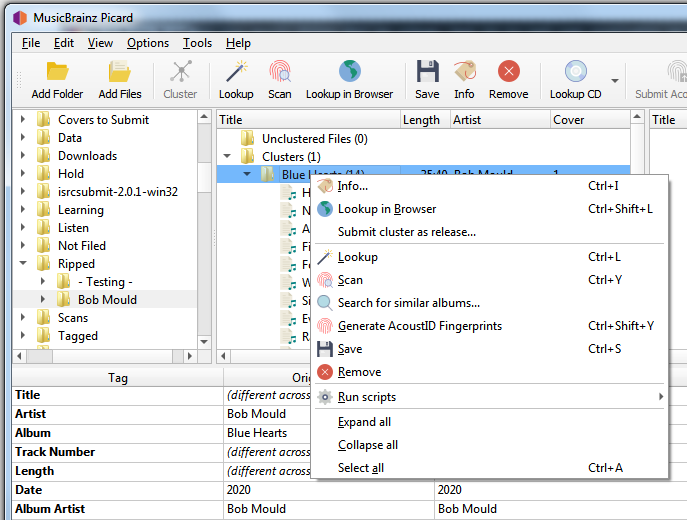Collapse the Blue Hearts cluster

247,174
